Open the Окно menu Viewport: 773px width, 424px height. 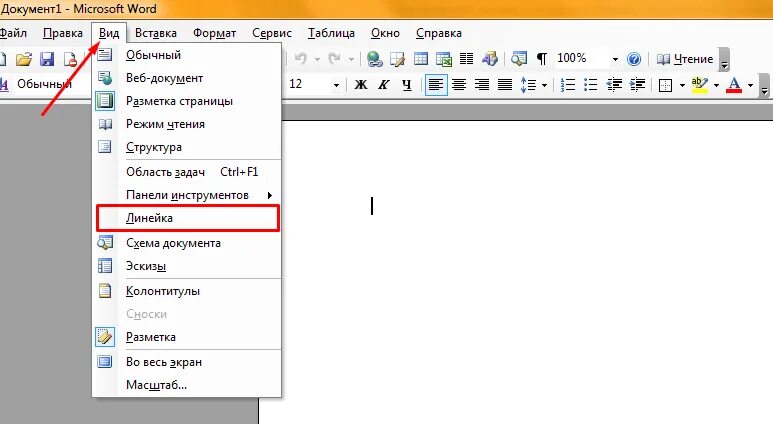385,33
